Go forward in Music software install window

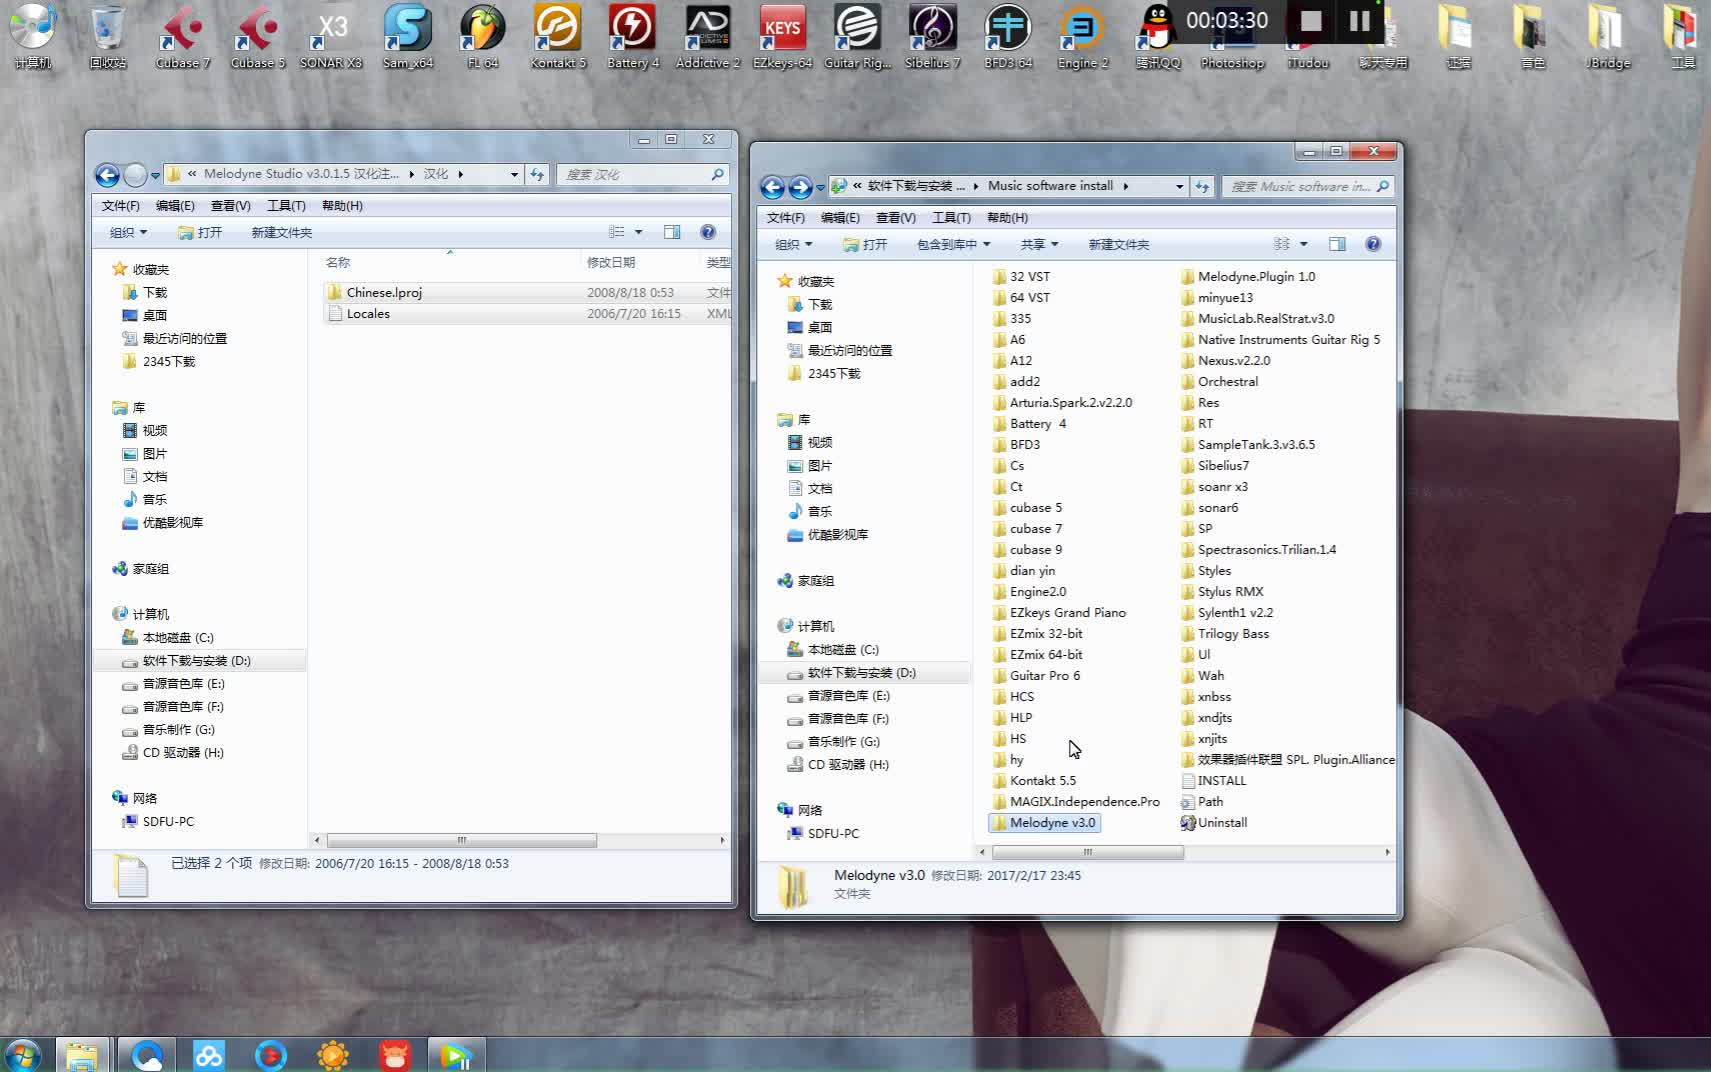point(800,187)
